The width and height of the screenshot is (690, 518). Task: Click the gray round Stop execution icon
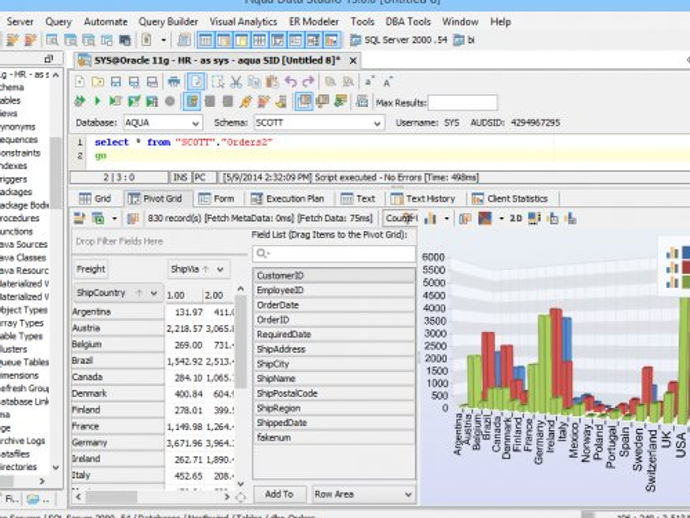(169, 102)
